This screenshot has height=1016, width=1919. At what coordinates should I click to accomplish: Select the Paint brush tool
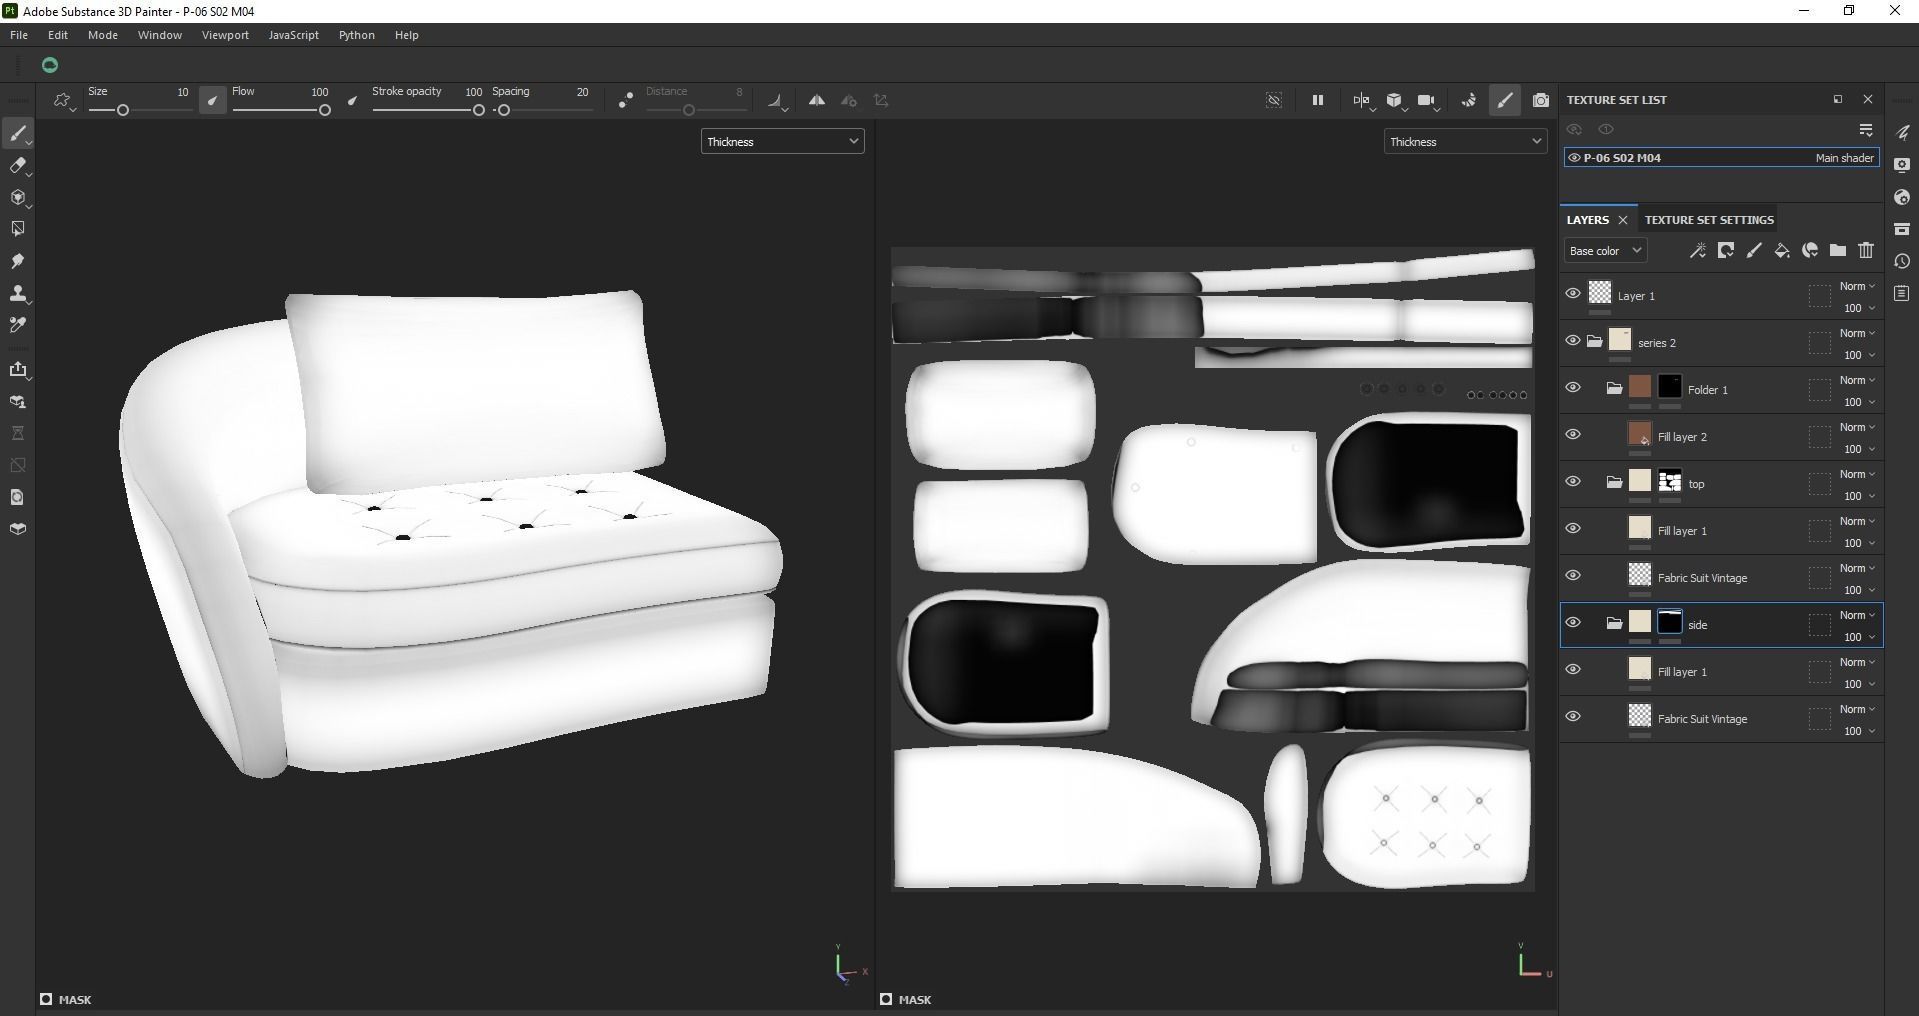pyautogui.click(x=18, y=133)
